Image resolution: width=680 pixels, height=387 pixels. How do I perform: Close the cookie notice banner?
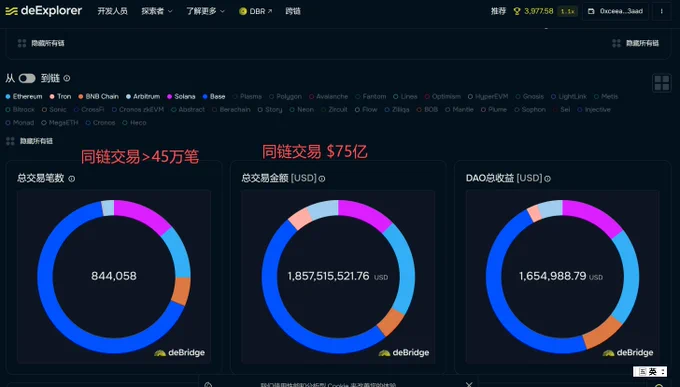pos(469,384)
